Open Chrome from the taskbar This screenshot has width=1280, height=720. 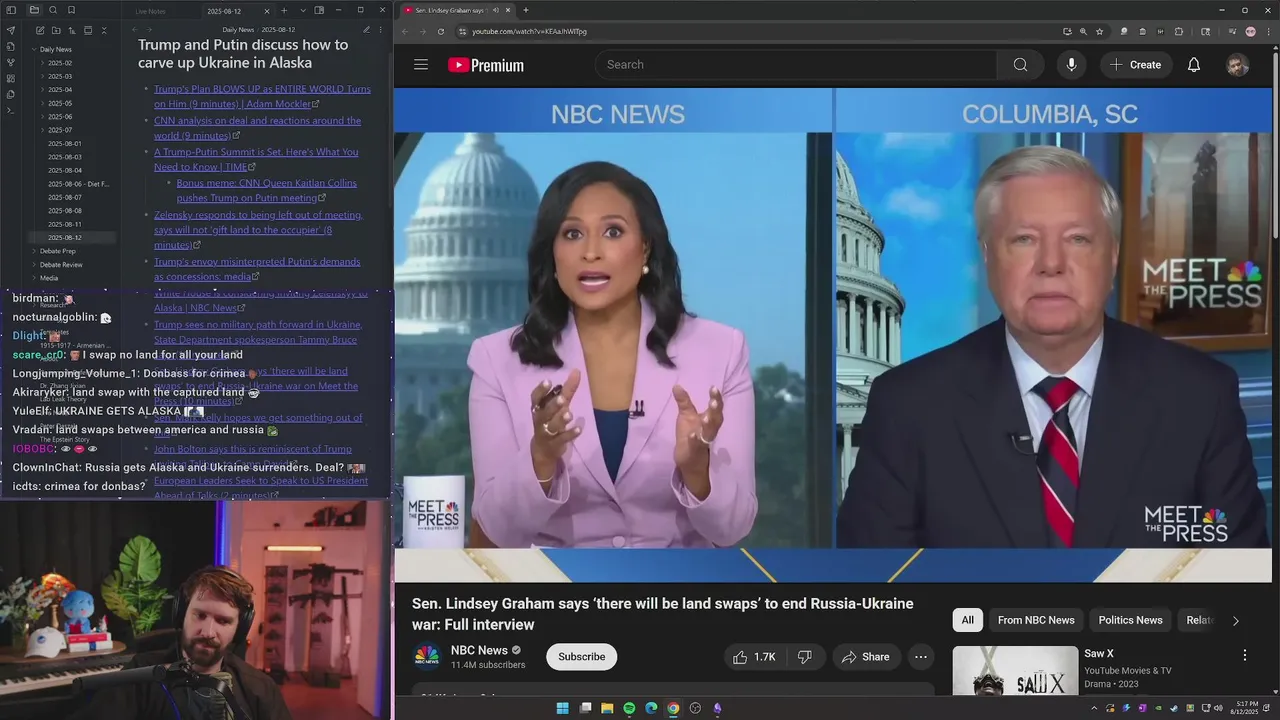point(673,708)
